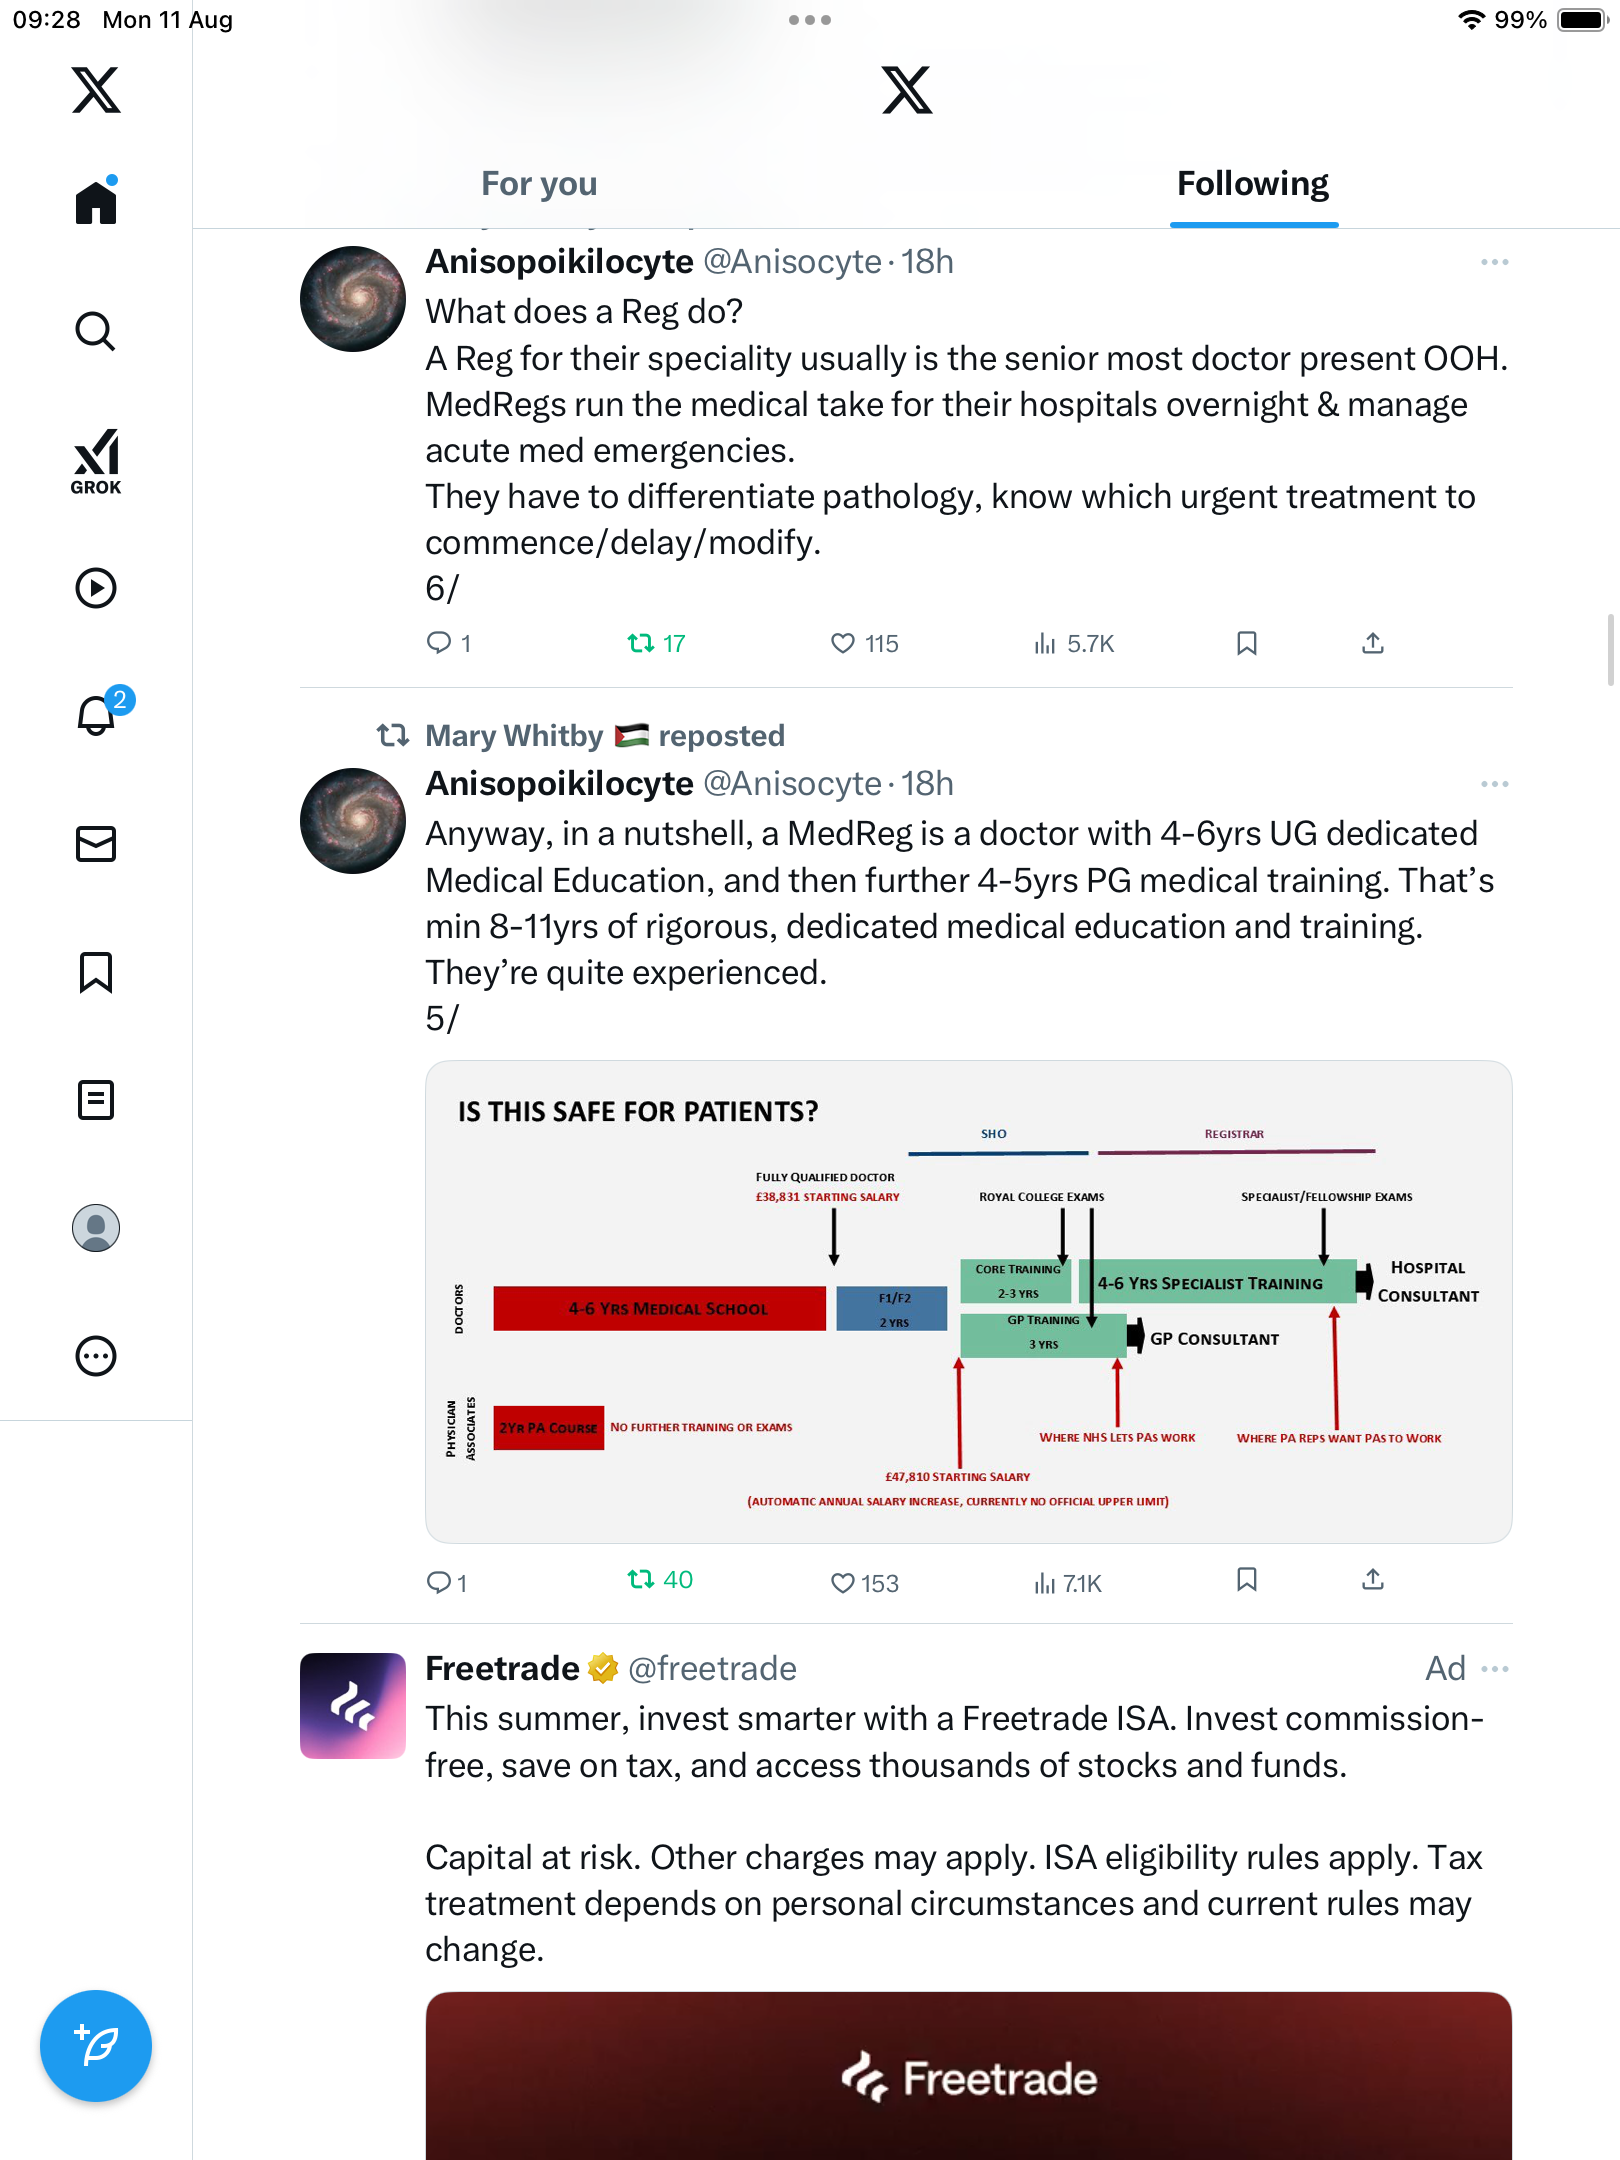The width and height of the screenshot is (1620, 2160).
Task: Open direct messages envelope icon
Action: 96,844
